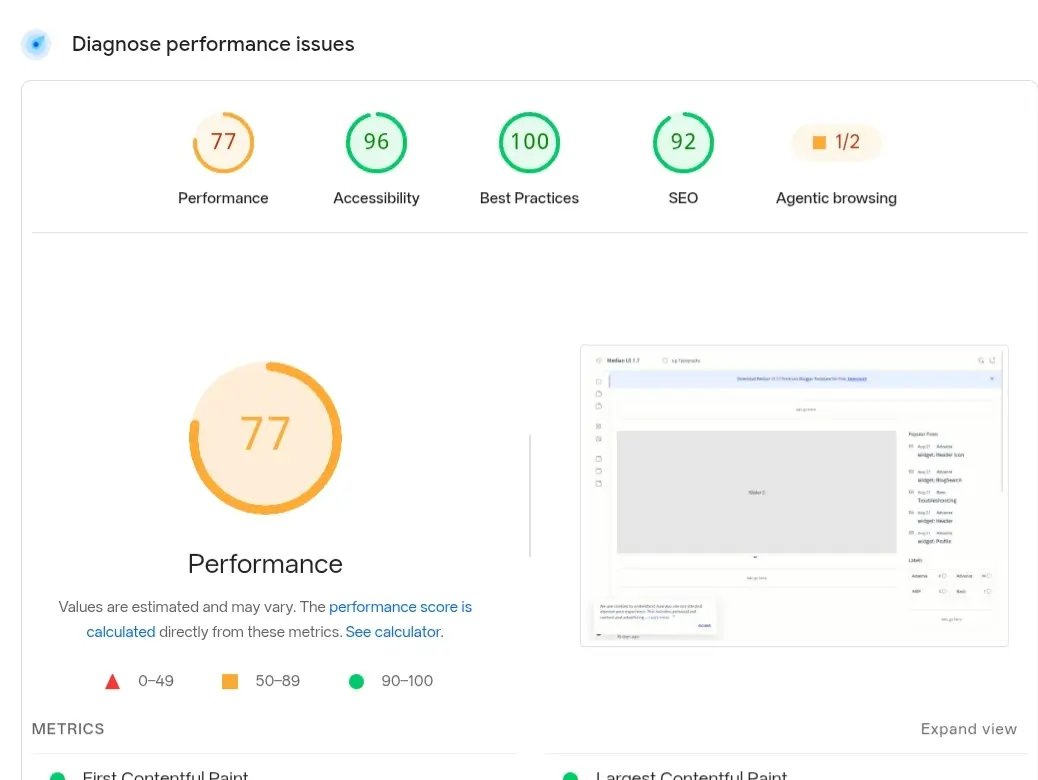Screen dimensions: 1038x780
Task: Click the green dot beside Largest Contentful Paint
Action: (570, 776)
